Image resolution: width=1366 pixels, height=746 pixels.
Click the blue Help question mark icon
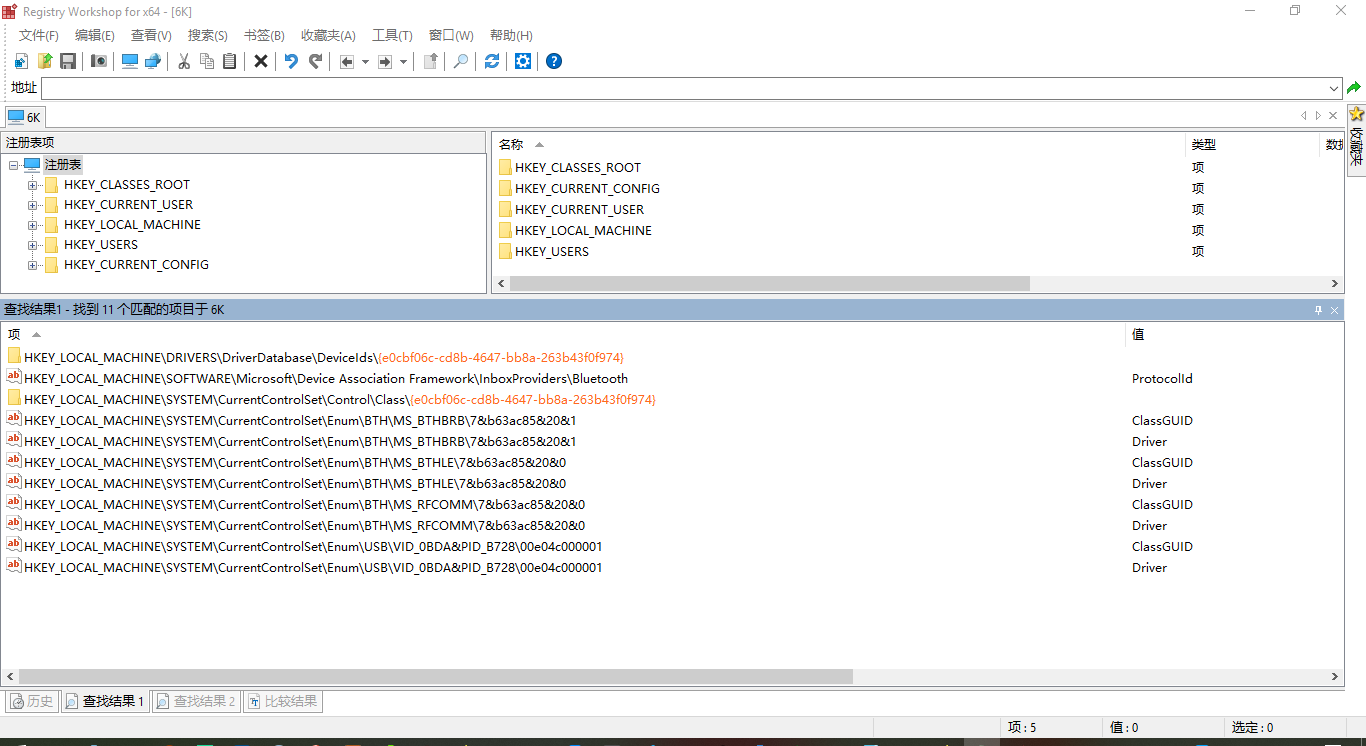coord(554,61)
